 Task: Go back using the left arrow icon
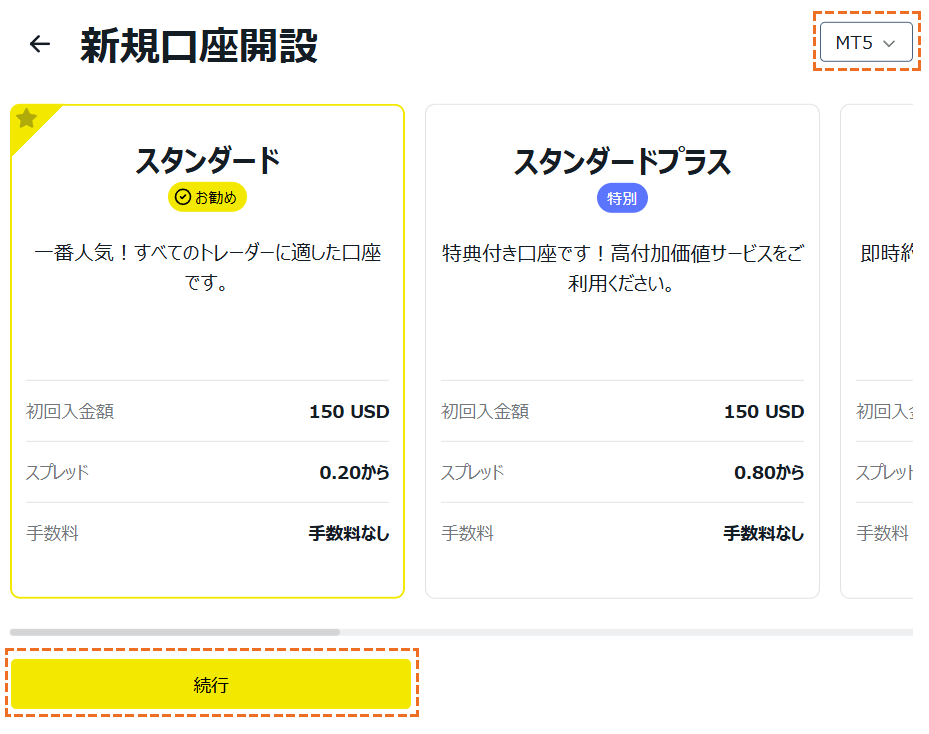pos(40,43)
